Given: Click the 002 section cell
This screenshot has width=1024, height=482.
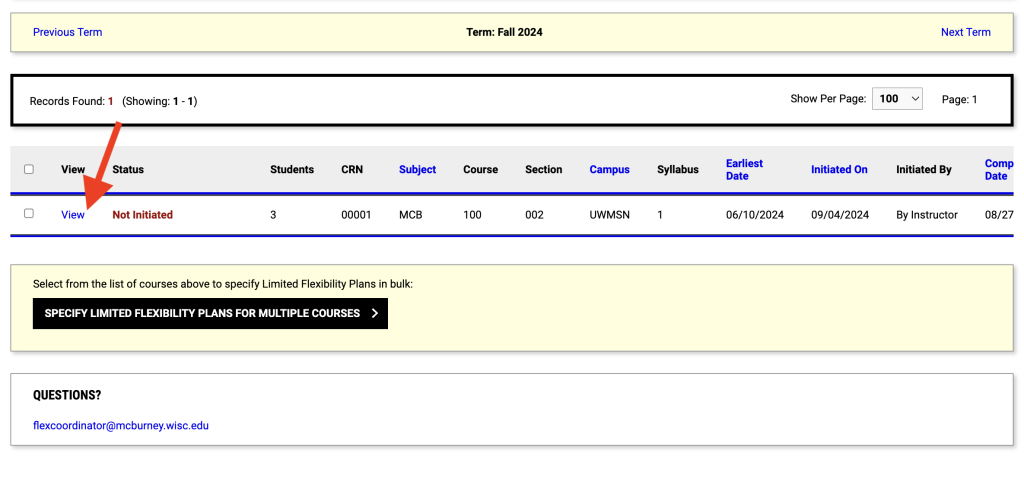Looking at the screenshot, I should point(534,214).
